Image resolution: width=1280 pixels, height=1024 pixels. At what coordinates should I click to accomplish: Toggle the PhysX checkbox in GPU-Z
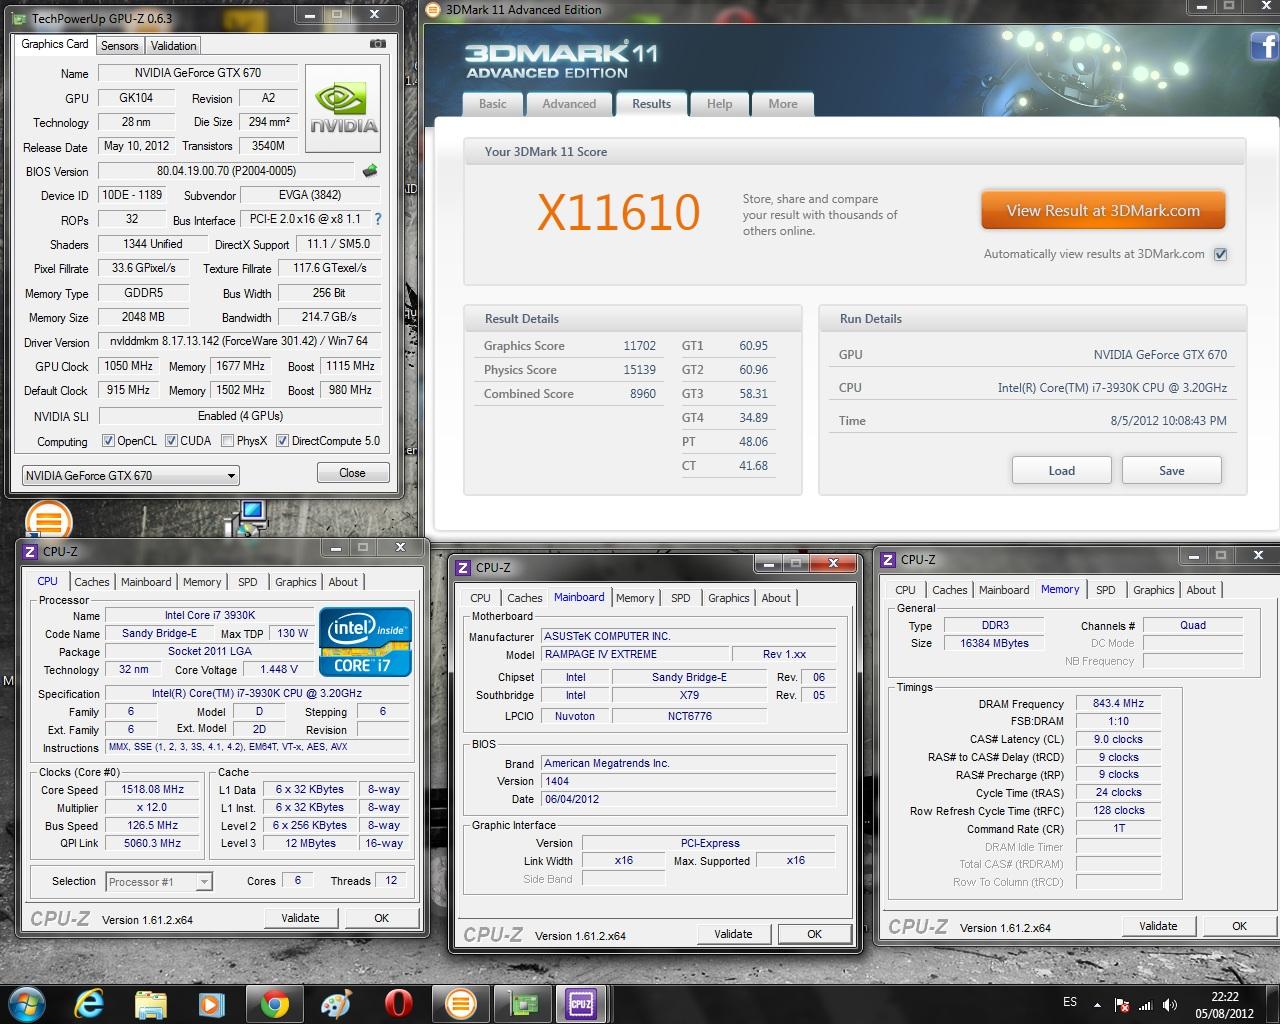[228, 441]
